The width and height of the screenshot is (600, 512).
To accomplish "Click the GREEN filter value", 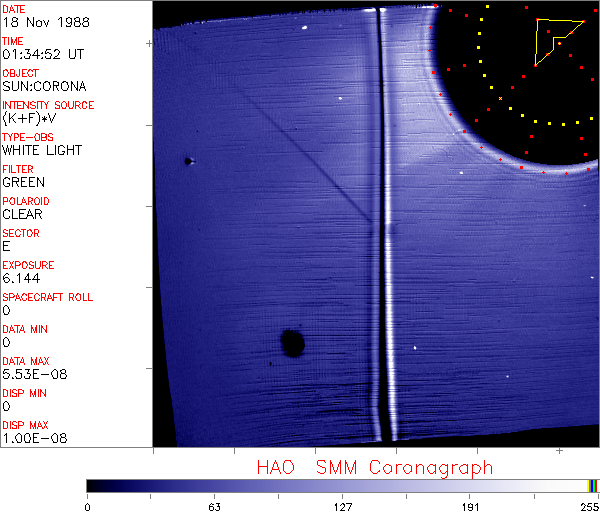I will [23, 182].
